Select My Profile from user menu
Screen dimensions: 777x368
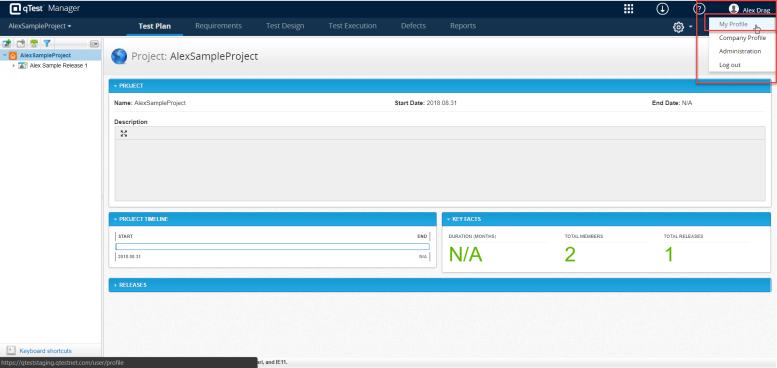coord(742,24)
